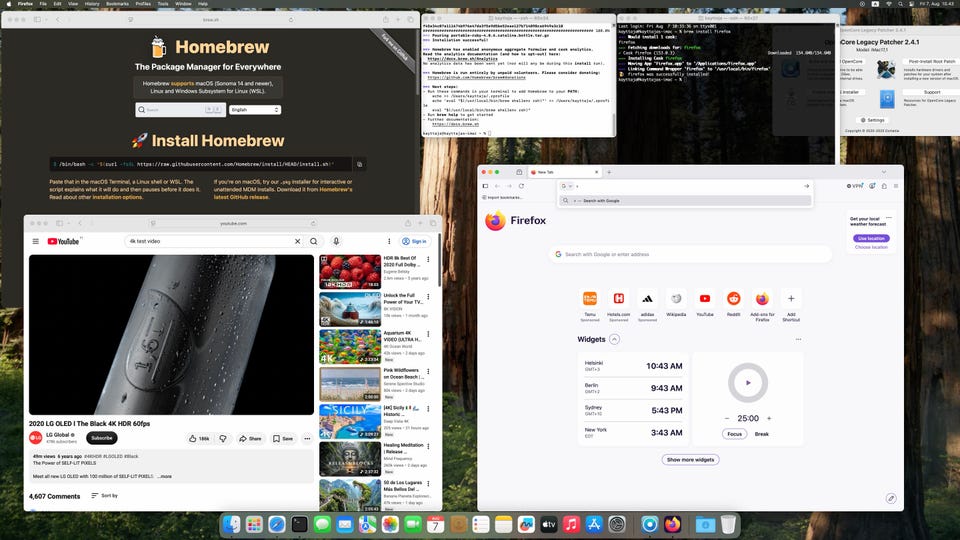Open the search engine dropdown in Firefox URL bar
The width and height of the screenshot is (960, 540).
pos(567,186)
